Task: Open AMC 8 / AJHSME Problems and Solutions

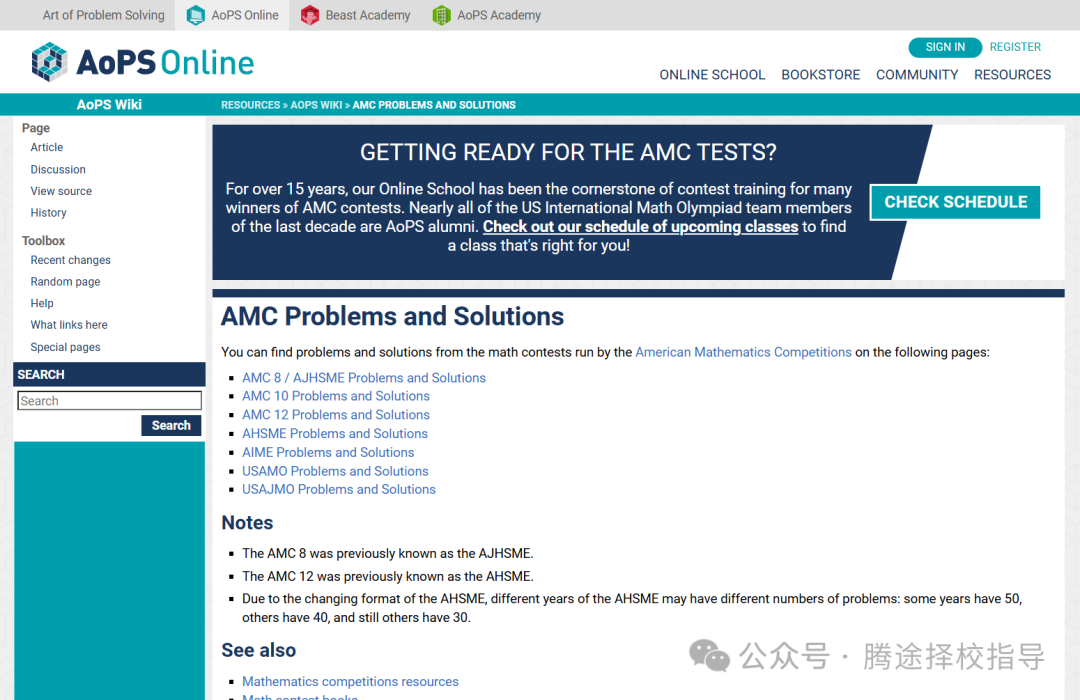Action: [x=364, y=378]
